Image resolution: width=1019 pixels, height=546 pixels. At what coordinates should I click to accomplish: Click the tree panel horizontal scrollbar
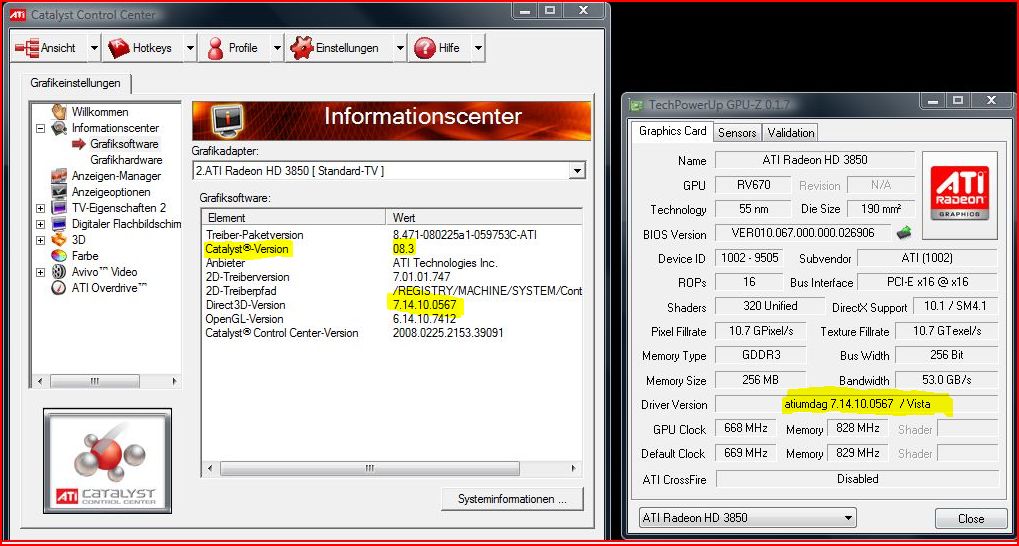(106, 382)
